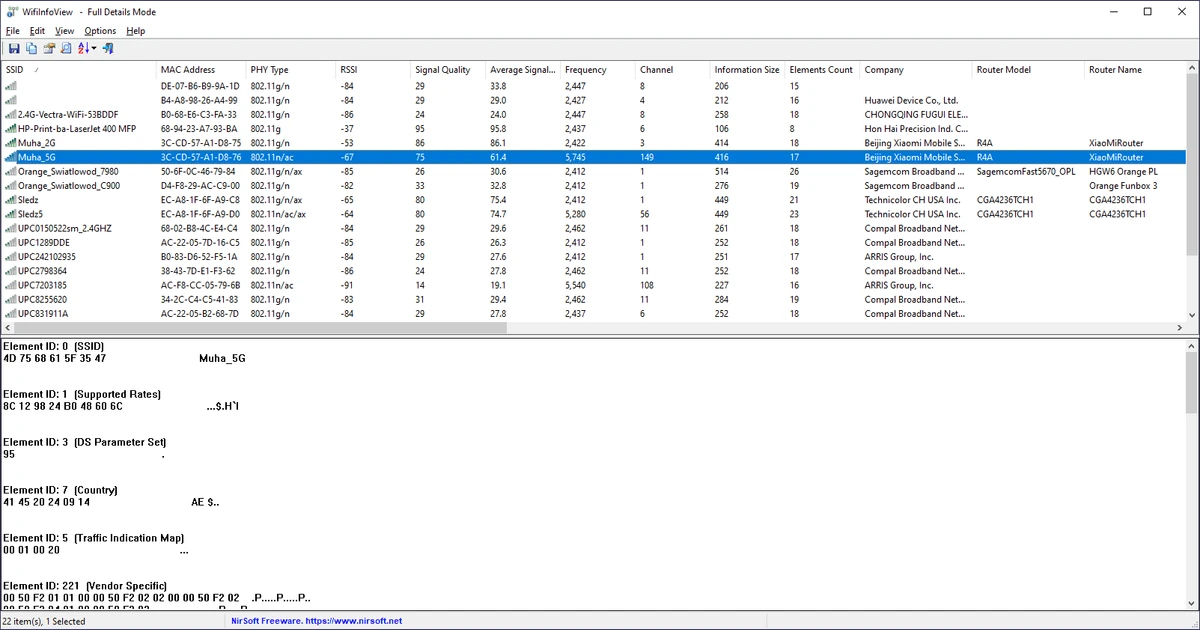This screenshot has height=630, width=1200.
Task: Sort by the Frequency column header
Action: pyautogui.click(x=598, y=70)
